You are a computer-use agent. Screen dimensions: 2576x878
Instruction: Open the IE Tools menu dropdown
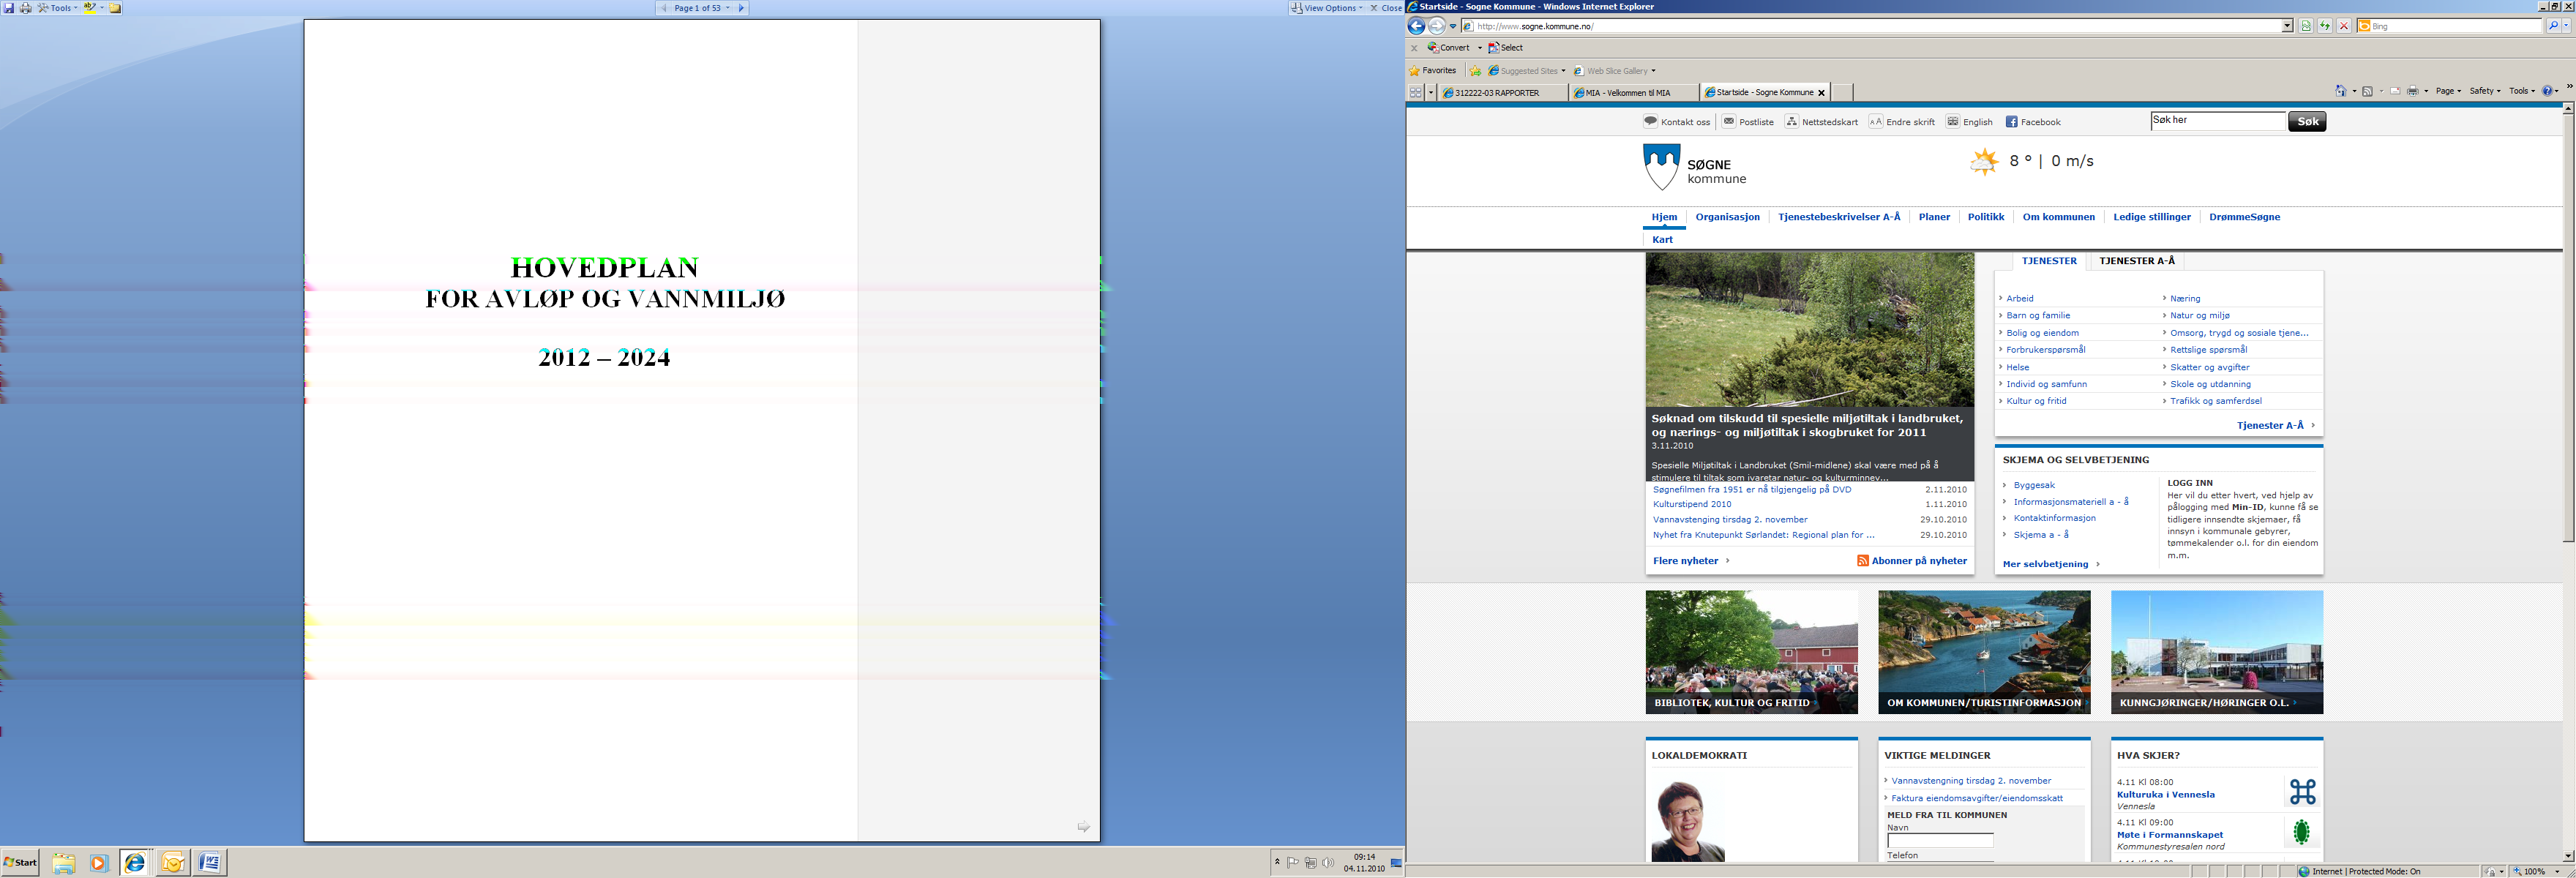point(2523,91)
